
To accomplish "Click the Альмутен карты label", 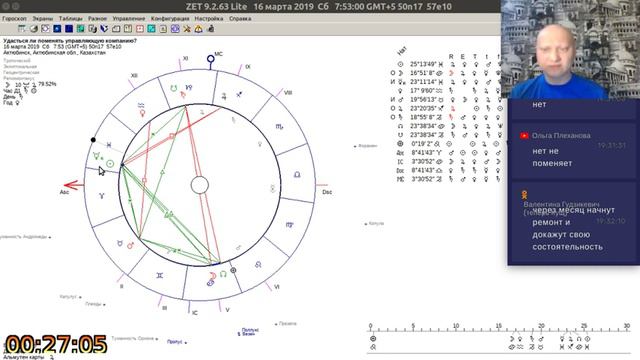I will click(23, 357).
